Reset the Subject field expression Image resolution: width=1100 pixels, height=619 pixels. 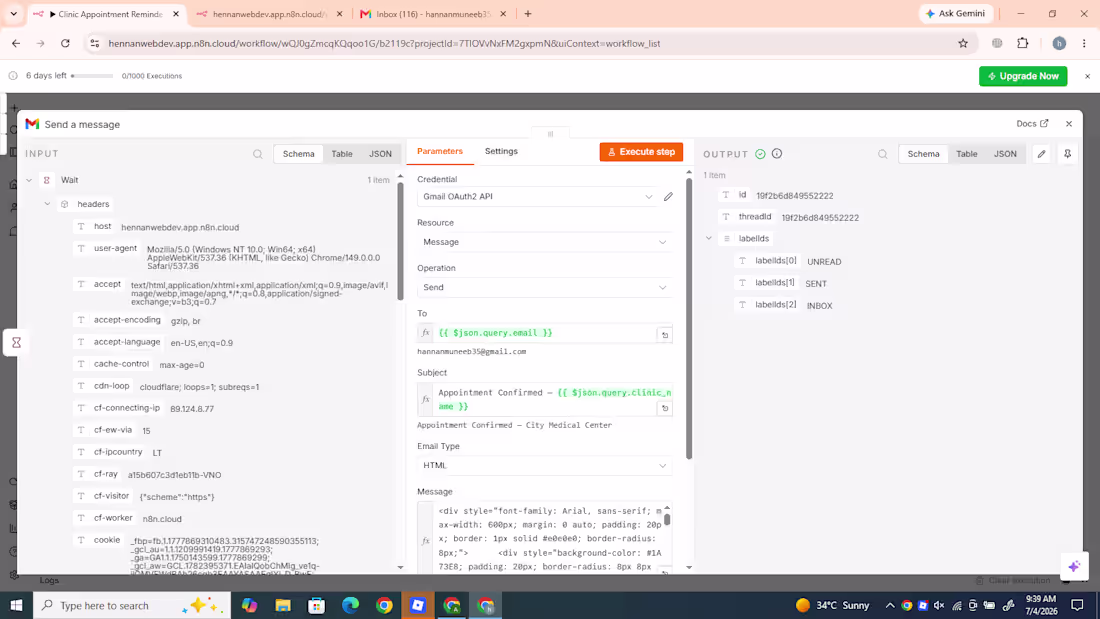[664, 408]
